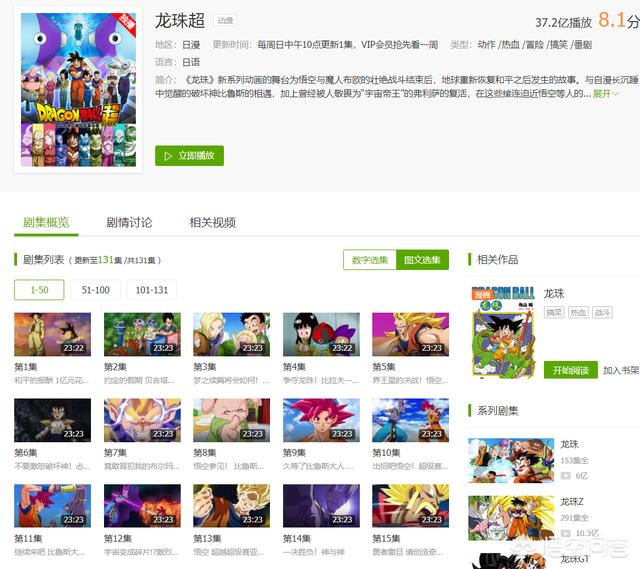Click the 日漫 region link
This screenshot has width=640, height=569.
[191, 45]
